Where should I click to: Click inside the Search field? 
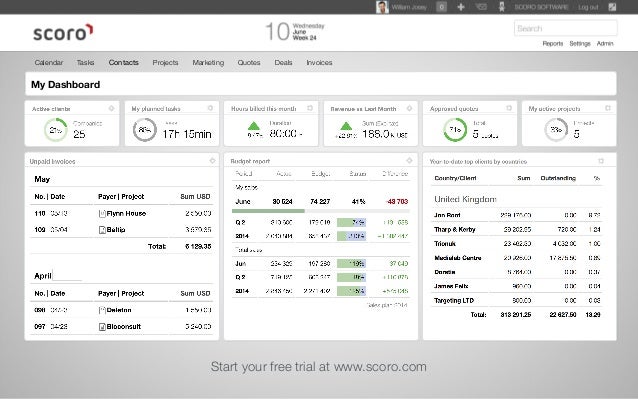(x=566, y=28)
